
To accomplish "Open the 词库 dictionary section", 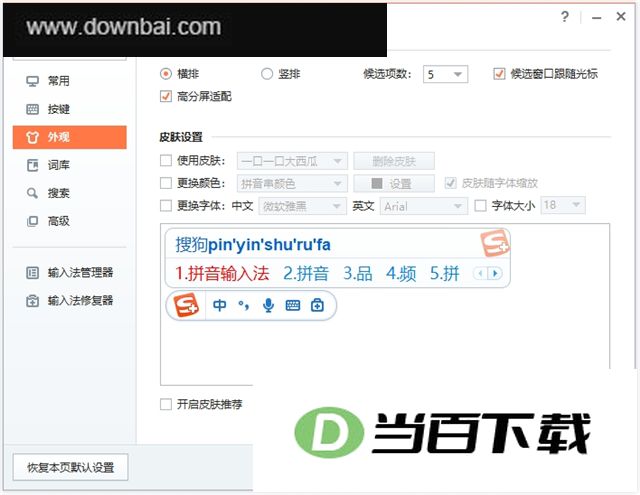I will (69, 165).
